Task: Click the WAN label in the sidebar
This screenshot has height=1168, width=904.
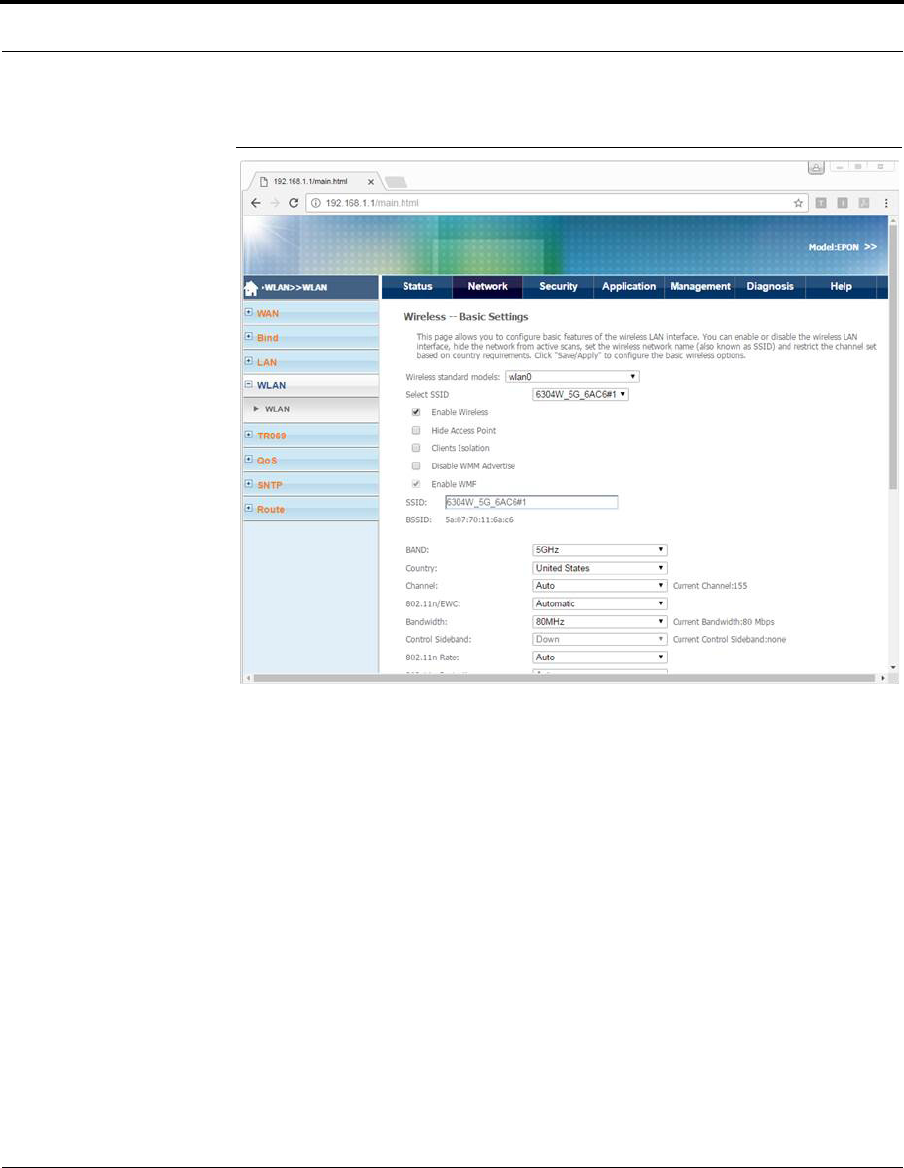Action: click(268, 314)
